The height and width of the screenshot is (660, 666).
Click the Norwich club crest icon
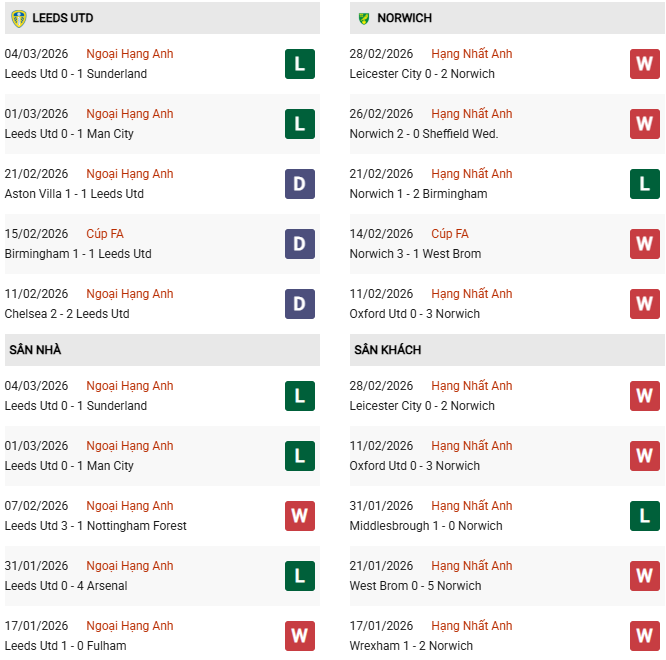[x=363, y=18]
